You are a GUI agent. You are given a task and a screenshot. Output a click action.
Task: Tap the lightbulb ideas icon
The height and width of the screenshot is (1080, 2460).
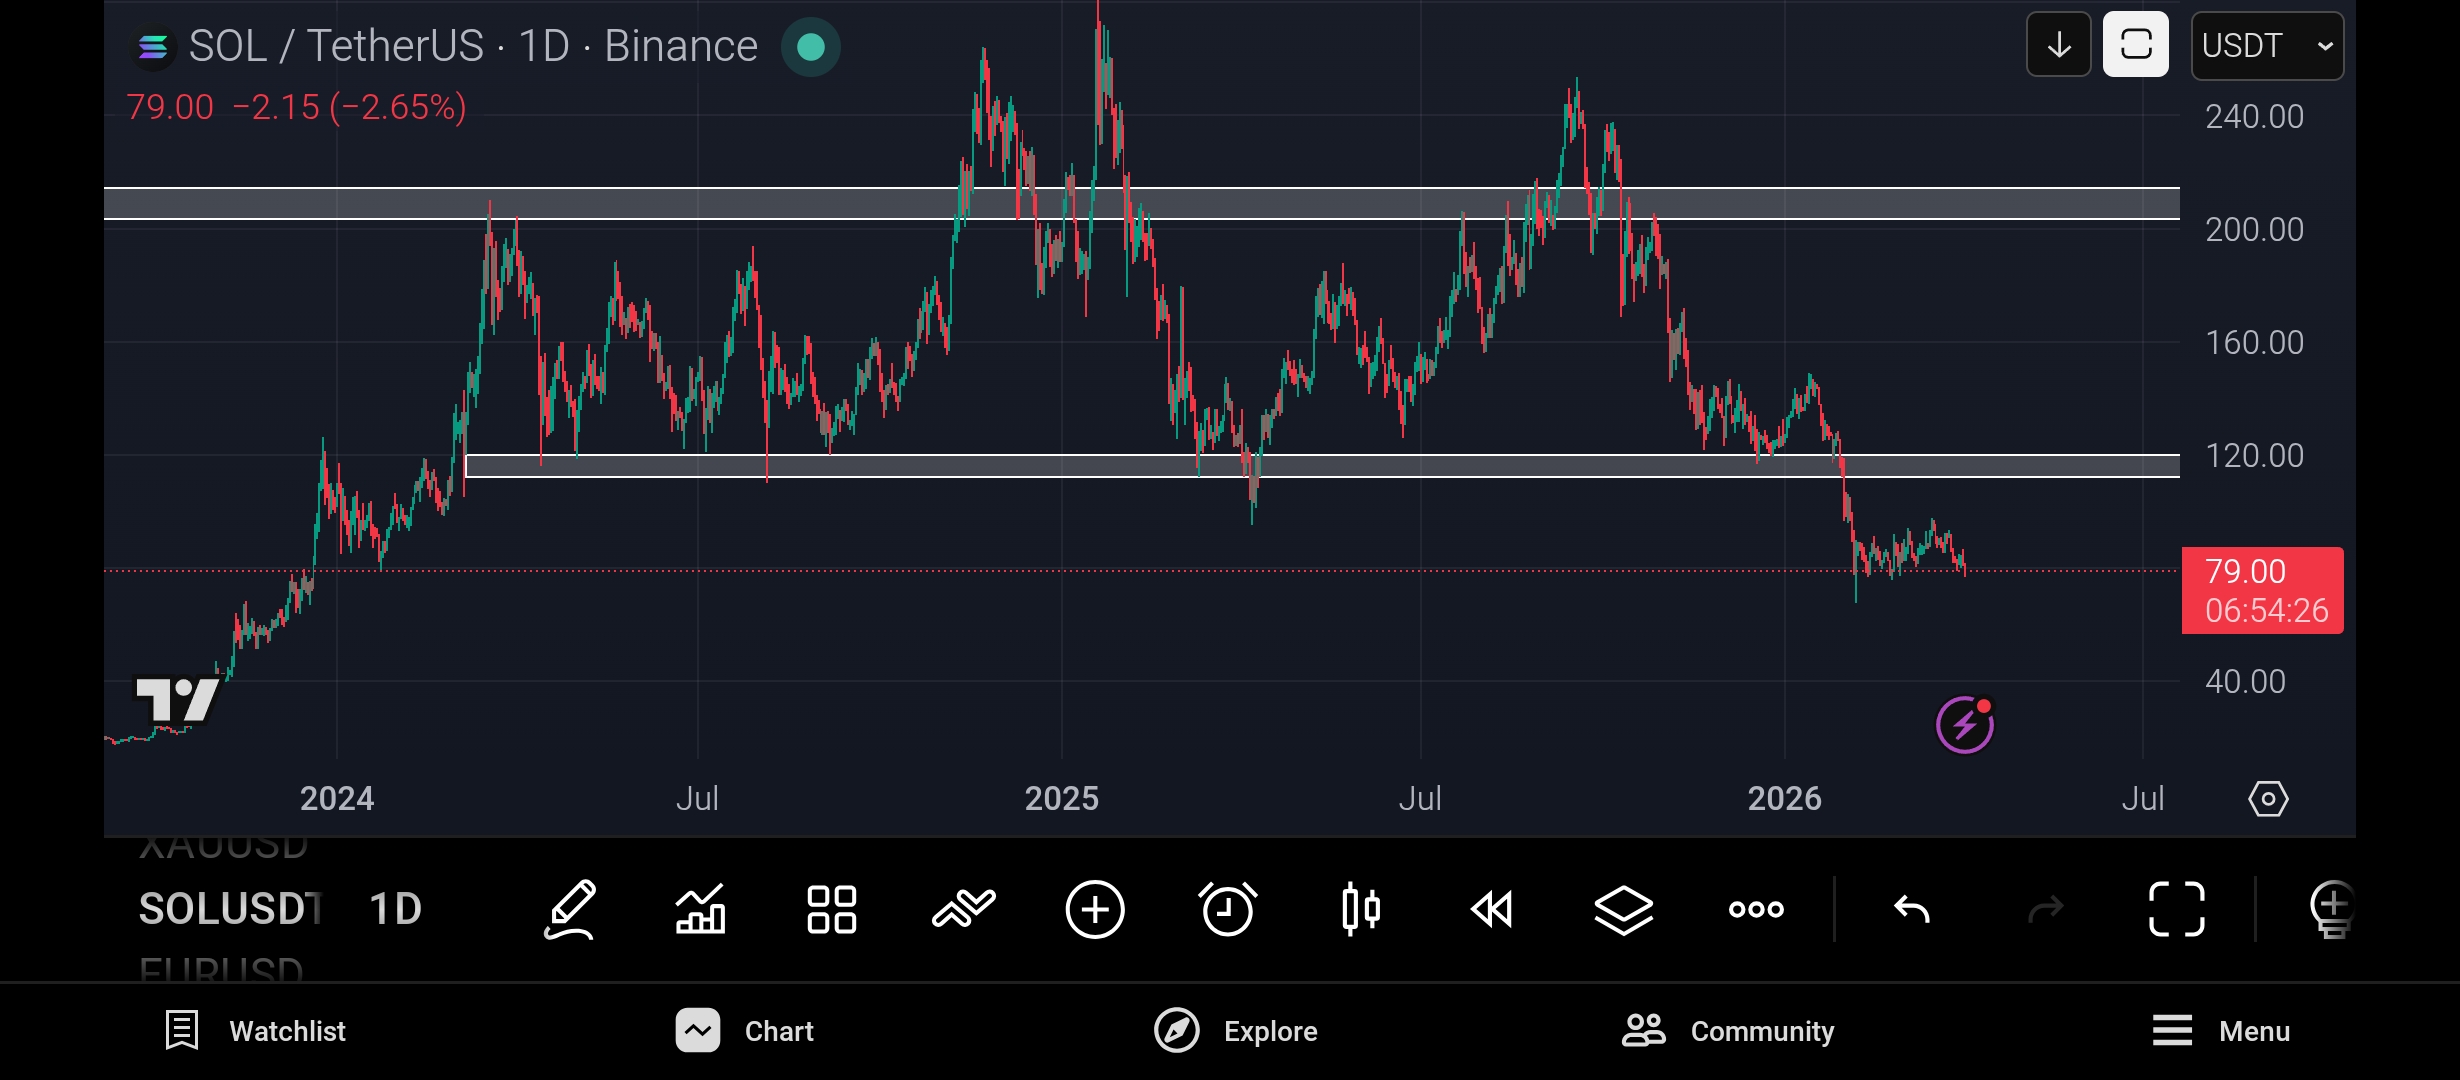tap(2332, 909)
